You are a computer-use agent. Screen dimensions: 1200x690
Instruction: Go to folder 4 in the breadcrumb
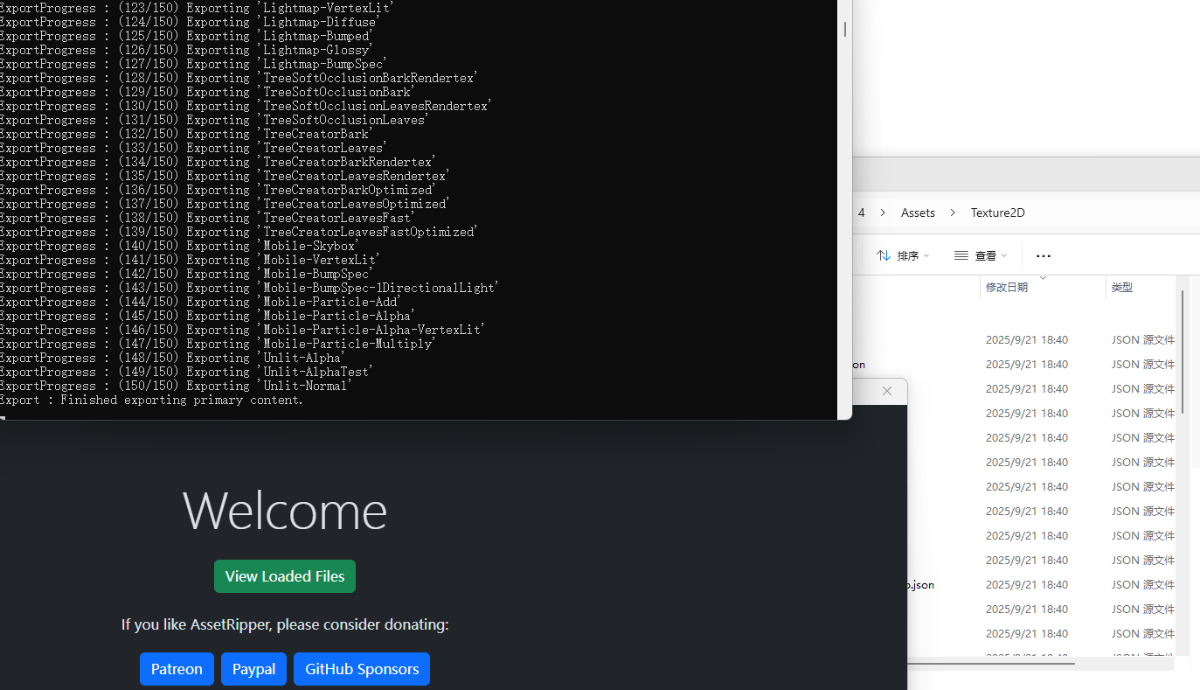click(x=861, y=213)
